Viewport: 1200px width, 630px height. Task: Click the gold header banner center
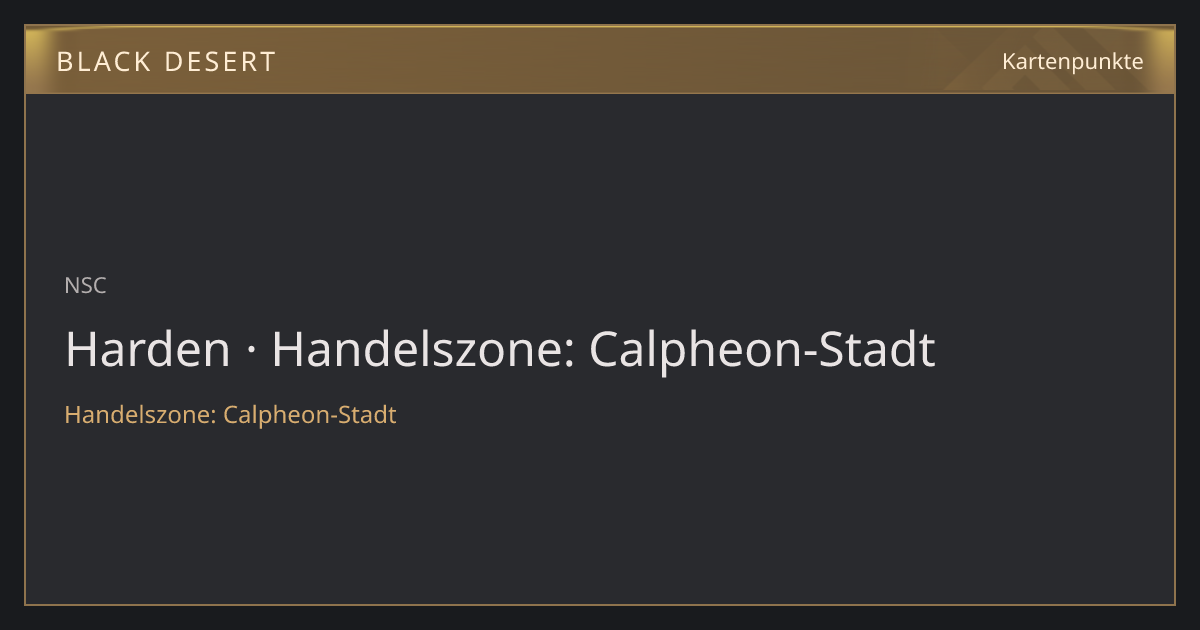pyautogui.click(x=600, y=60)
